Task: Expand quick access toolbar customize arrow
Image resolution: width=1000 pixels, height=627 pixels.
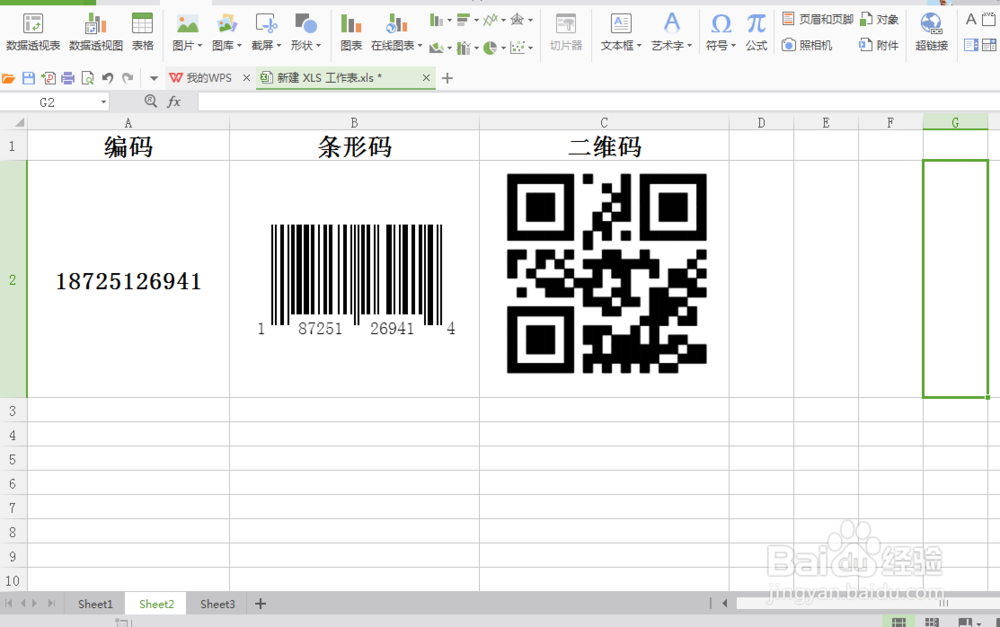Action: (154, 78)
